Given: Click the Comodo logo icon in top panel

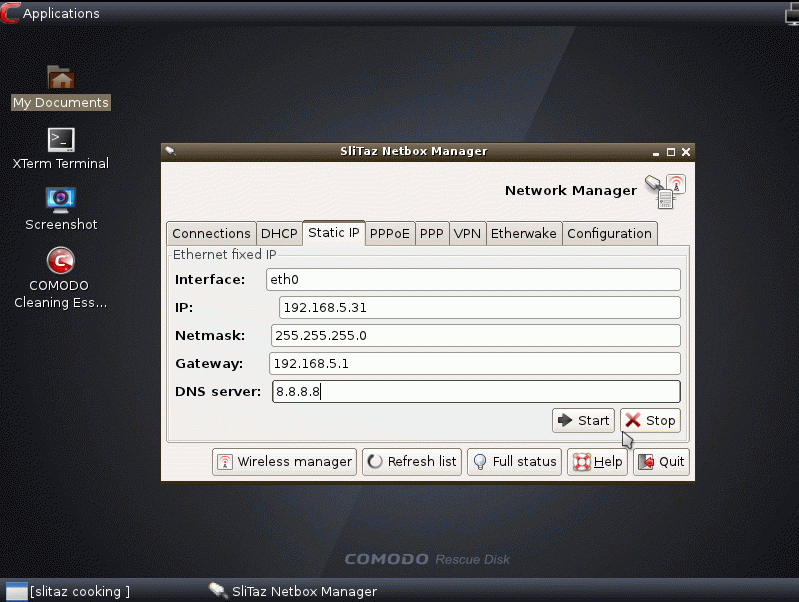Looking at the screenshot, I should click(x=10, y=13).
